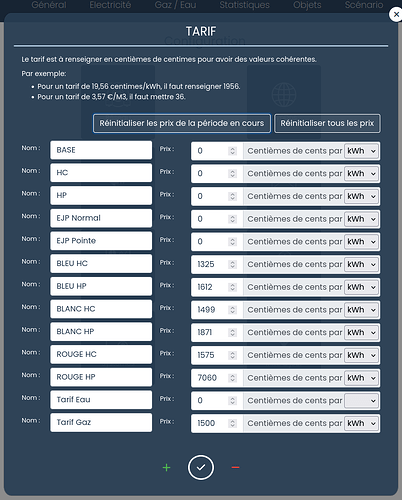Image resolution: width=402 pixels, height=500 pixels.
Task: Click the EJP Normal name field
Action: point(101,218)
